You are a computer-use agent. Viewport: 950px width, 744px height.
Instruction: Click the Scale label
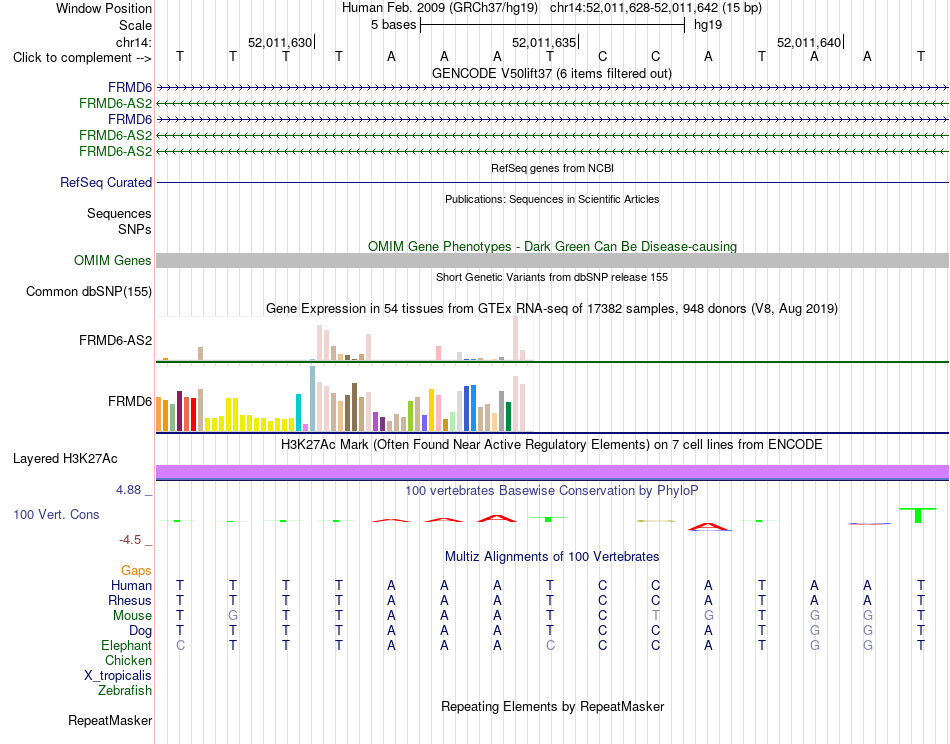click(136, 25)
